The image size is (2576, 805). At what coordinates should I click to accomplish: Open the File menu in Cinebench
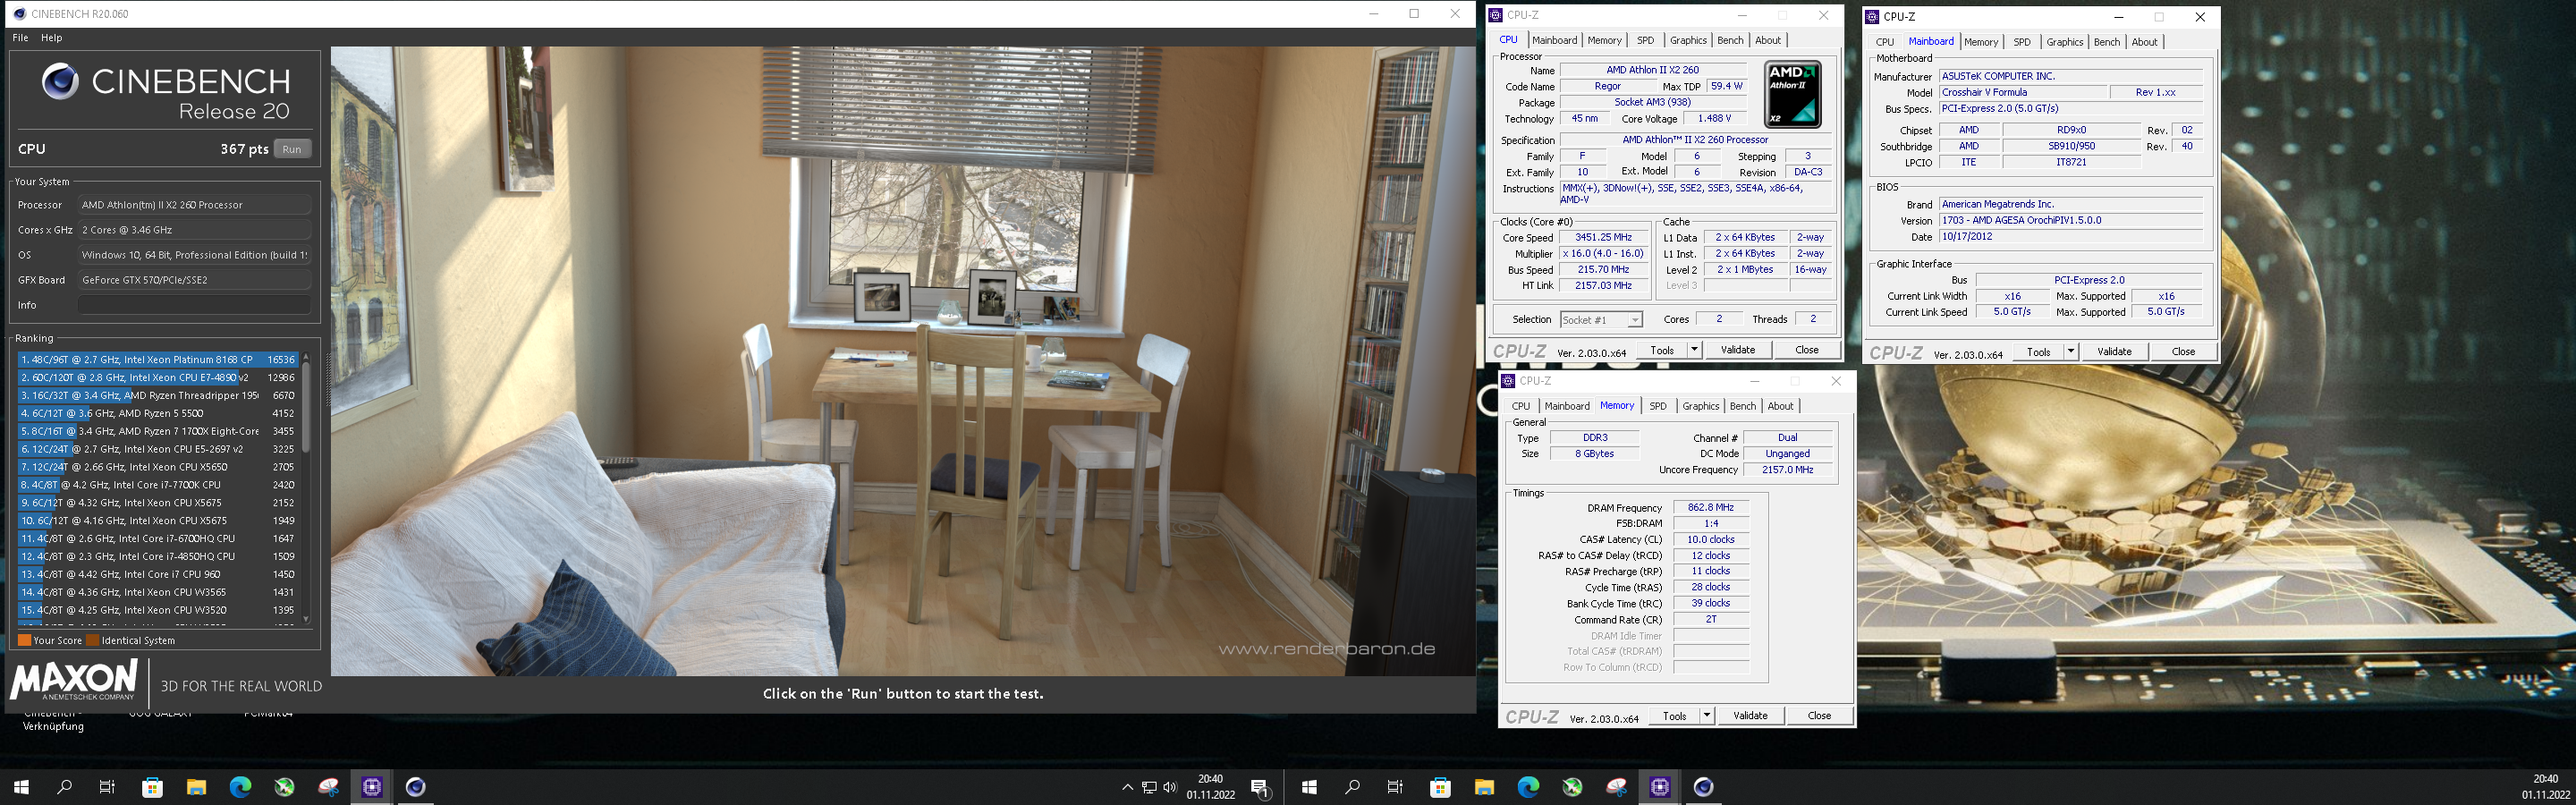(20, 38)
